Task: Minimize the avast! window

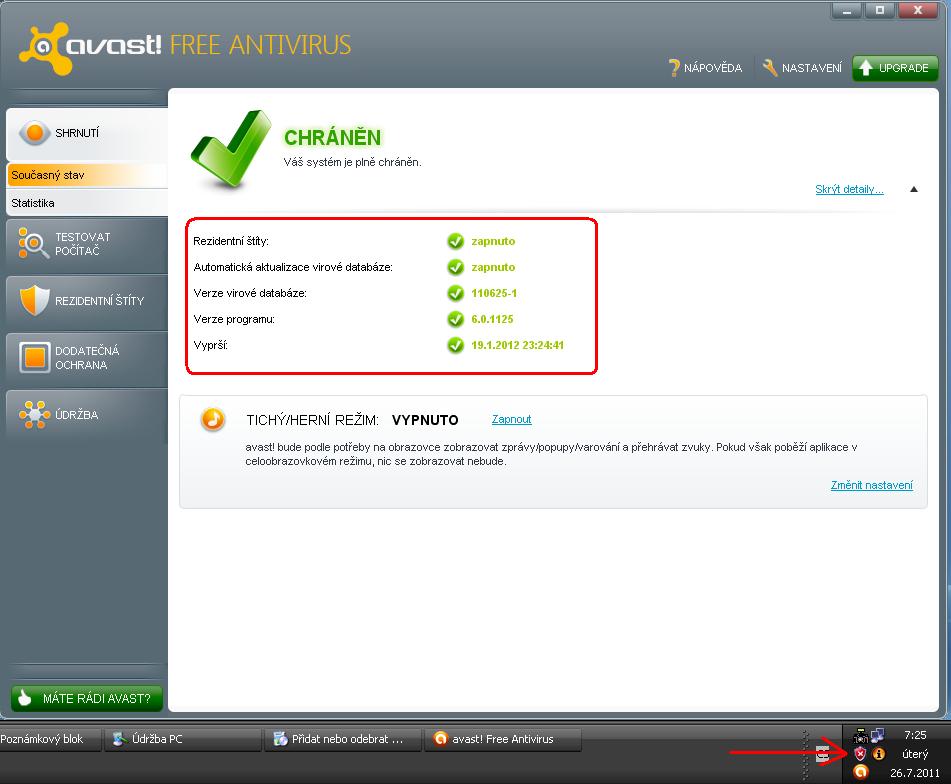Action: (847, 10)
